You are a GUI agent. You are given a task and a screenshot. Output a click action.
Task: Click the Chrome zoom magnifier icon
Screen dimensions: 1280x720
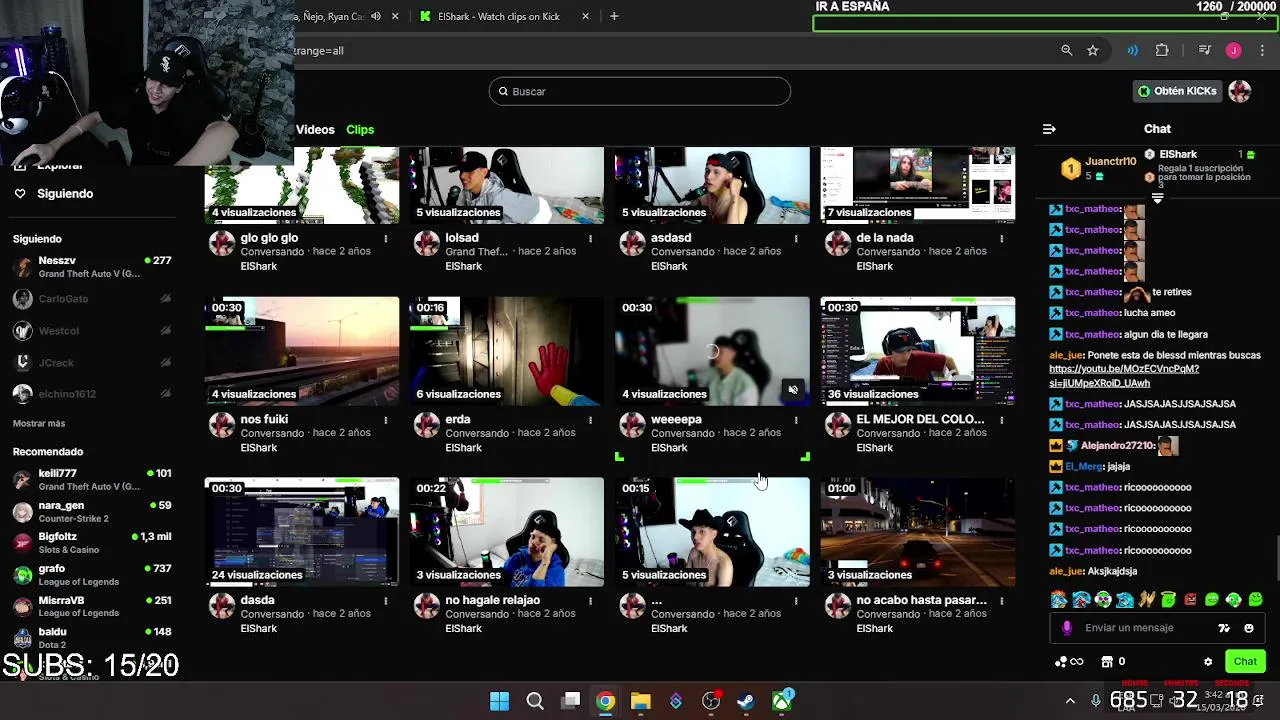tap(1066, 50)
